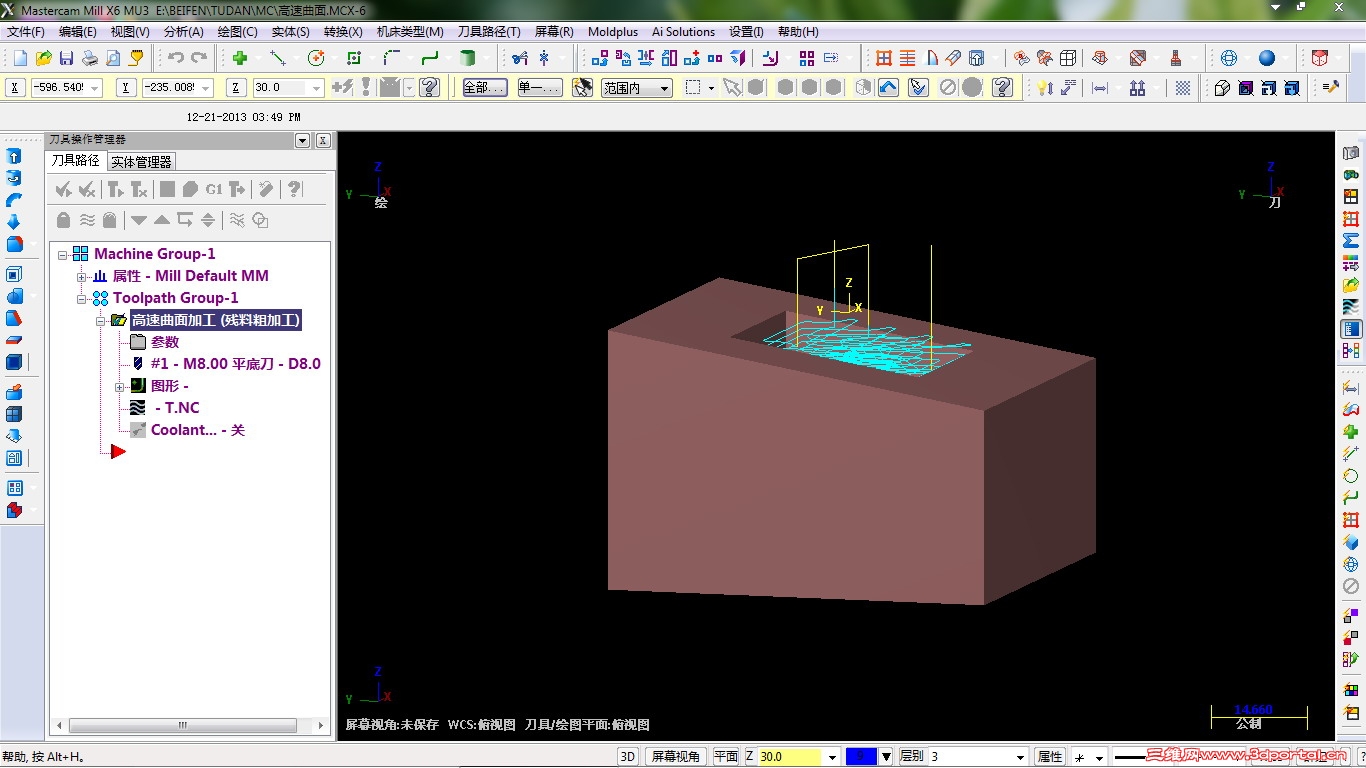Switch to the 刀具路径 tab

(76, 160)
